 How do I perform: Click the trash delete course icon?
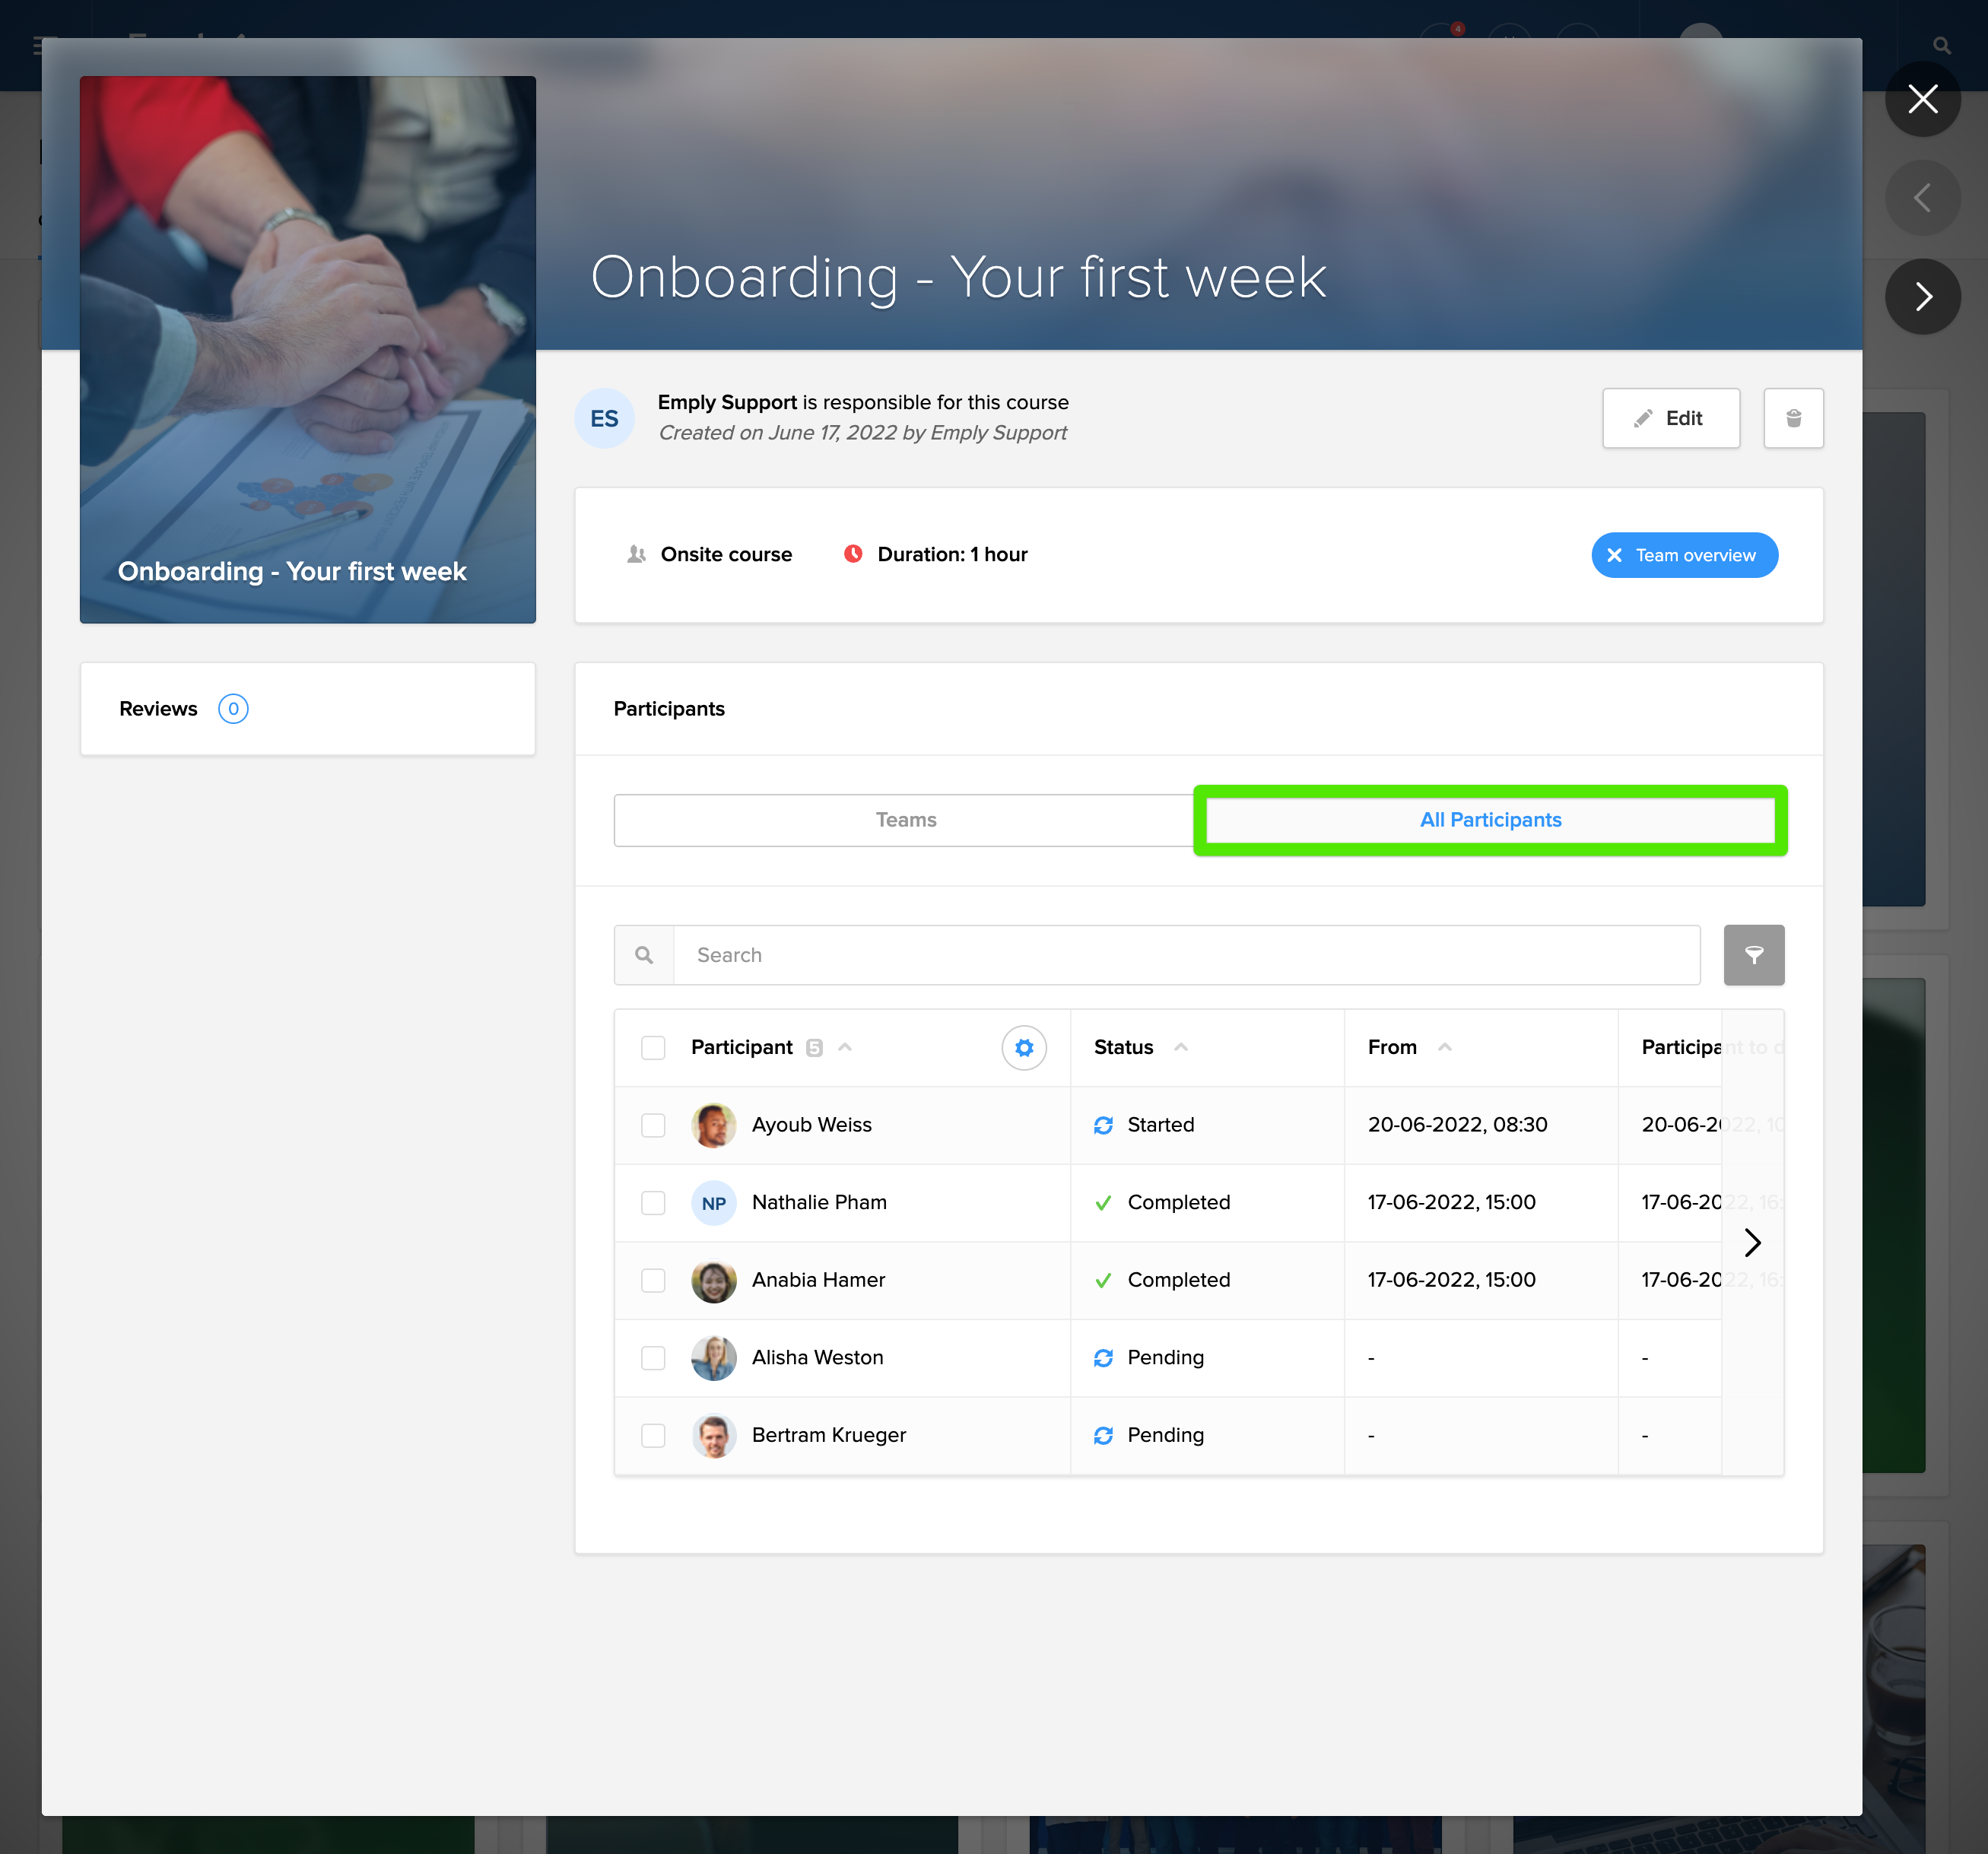pos(1792,418)
